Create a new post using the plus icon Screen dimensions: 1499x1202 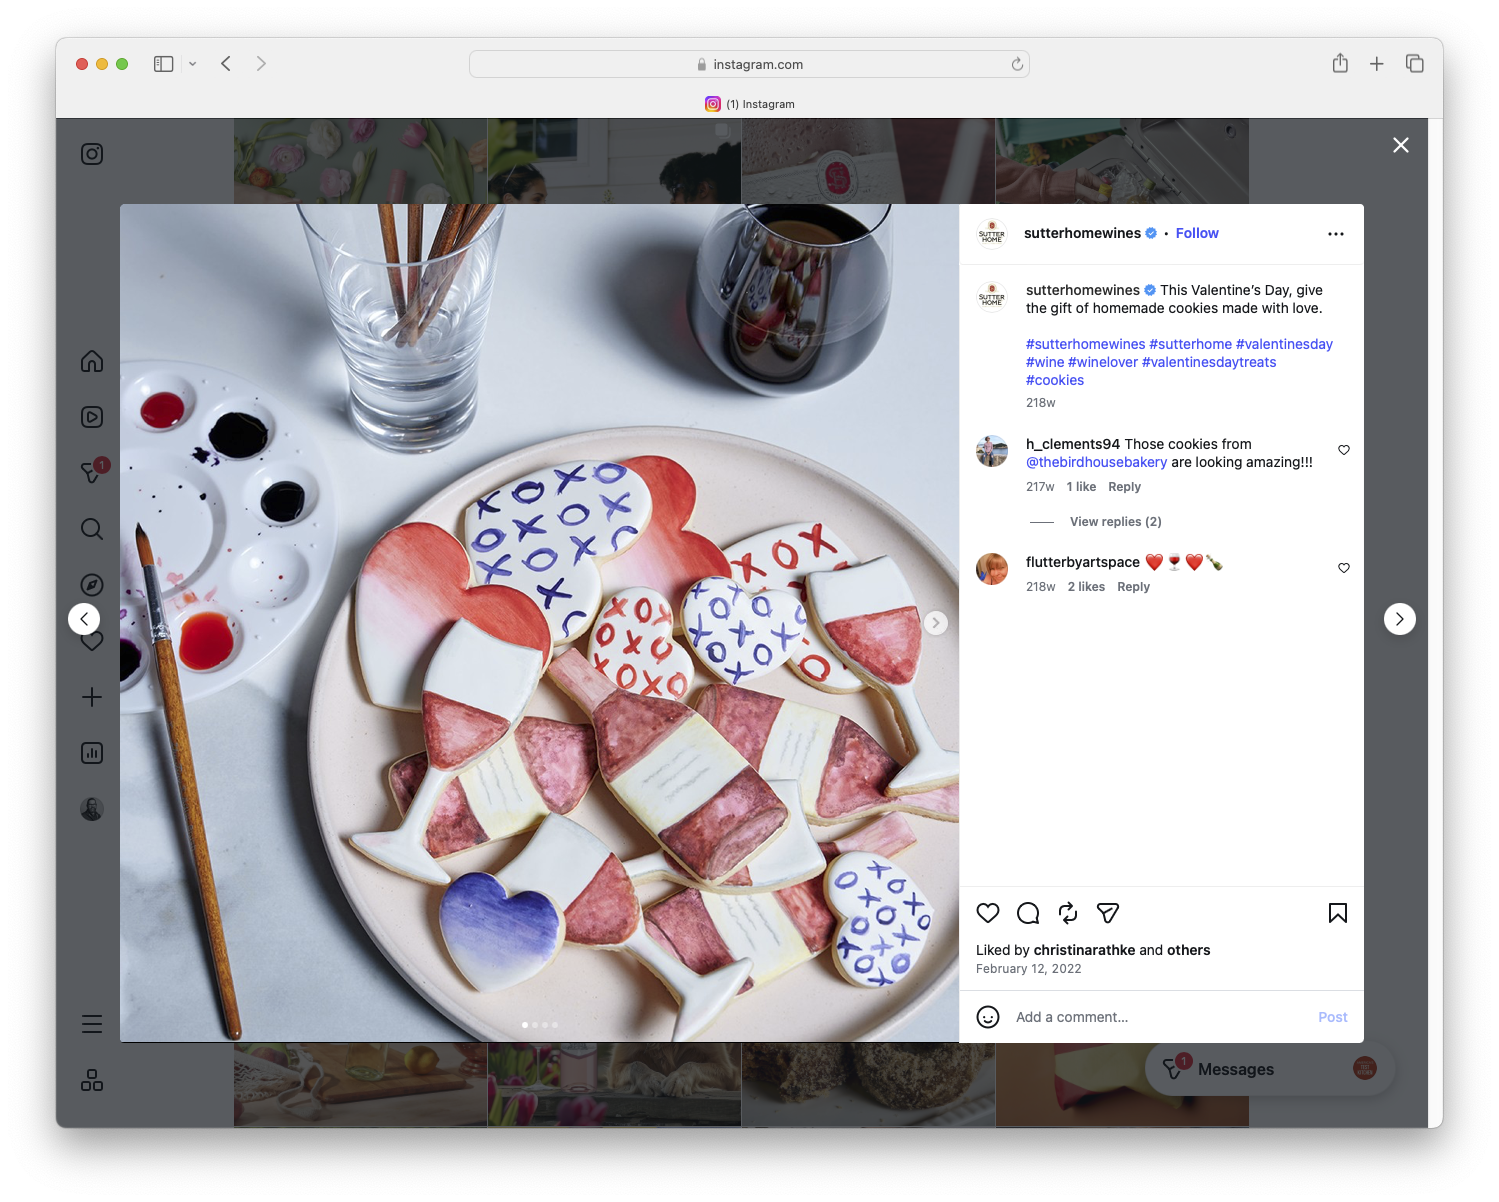[91, 697]
